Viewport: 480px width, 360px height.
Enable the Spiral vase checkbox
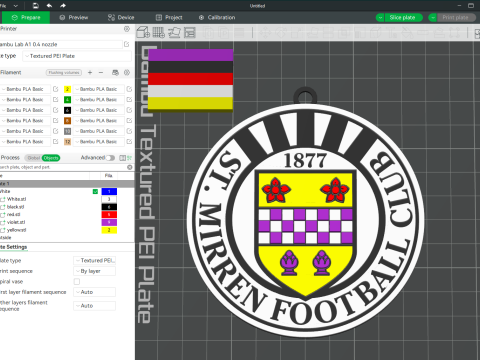click(x=77, y=282)
